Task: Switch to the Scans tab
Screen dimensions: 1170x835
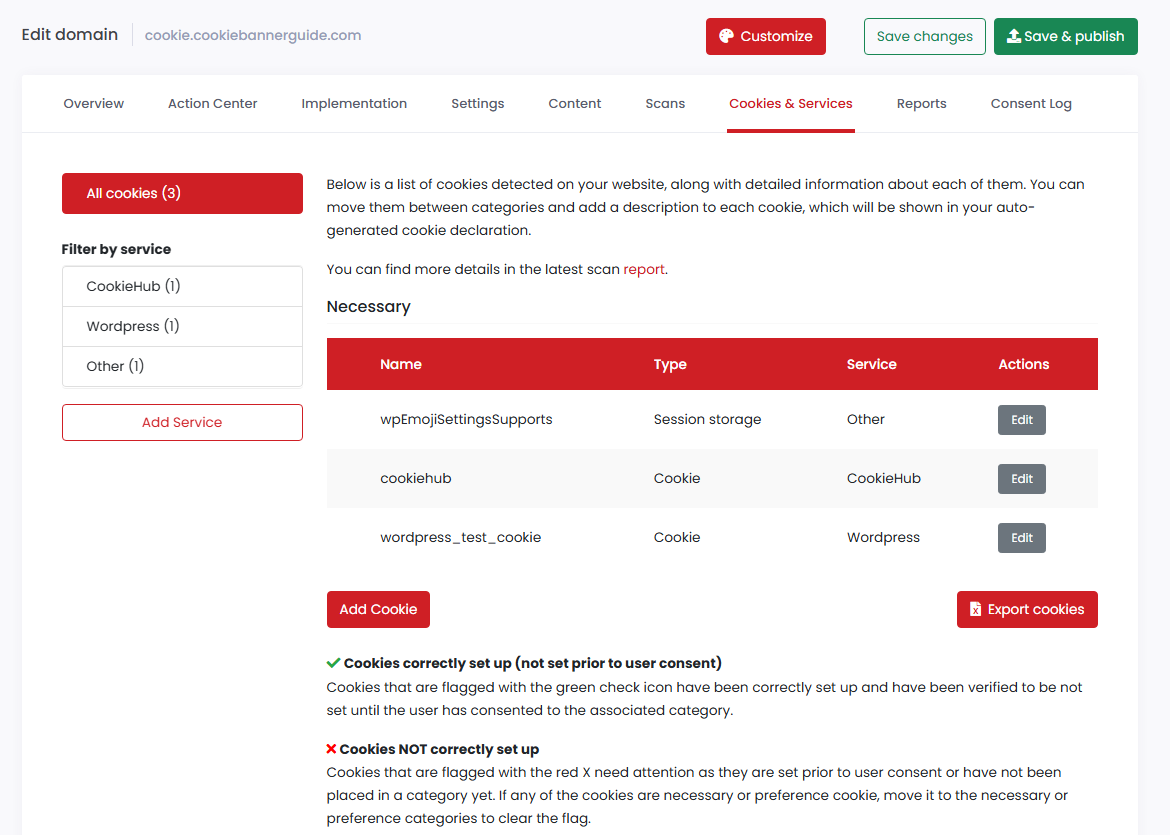Action: 665,104
